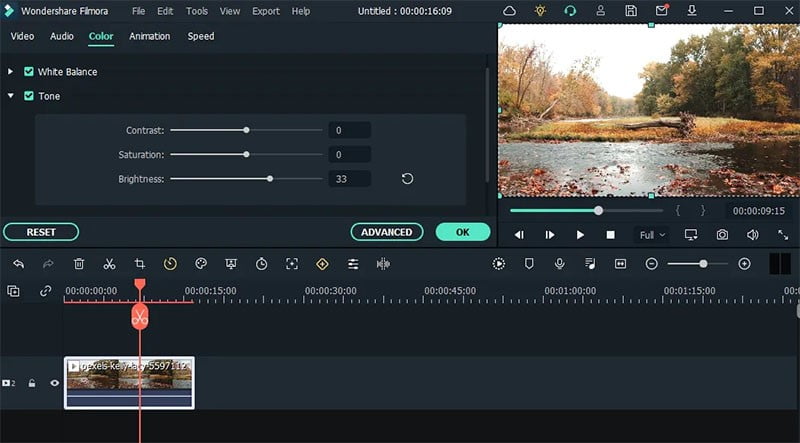800x443 pixels.
Task: Delete clip with trash icon
Action: click(x=79, y=264)
